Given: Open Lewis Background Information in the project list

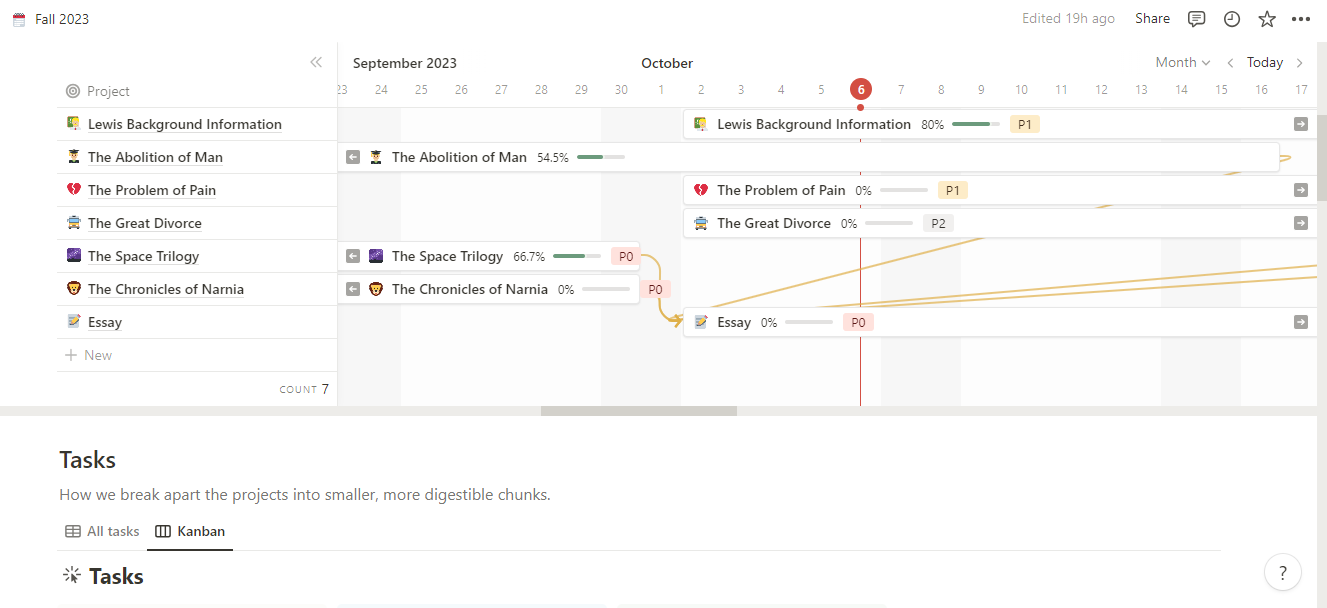Looking at the screenshot, I should point(185,124).
